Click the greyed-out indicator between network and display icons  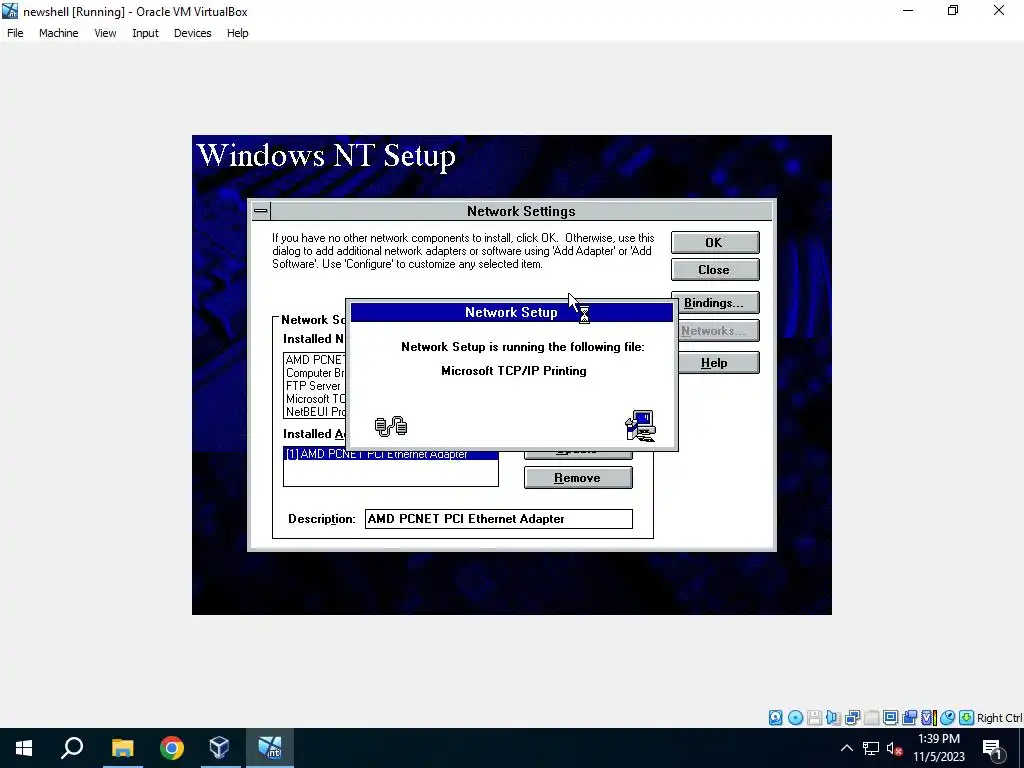pyautogui.click(x=871, y=718)
